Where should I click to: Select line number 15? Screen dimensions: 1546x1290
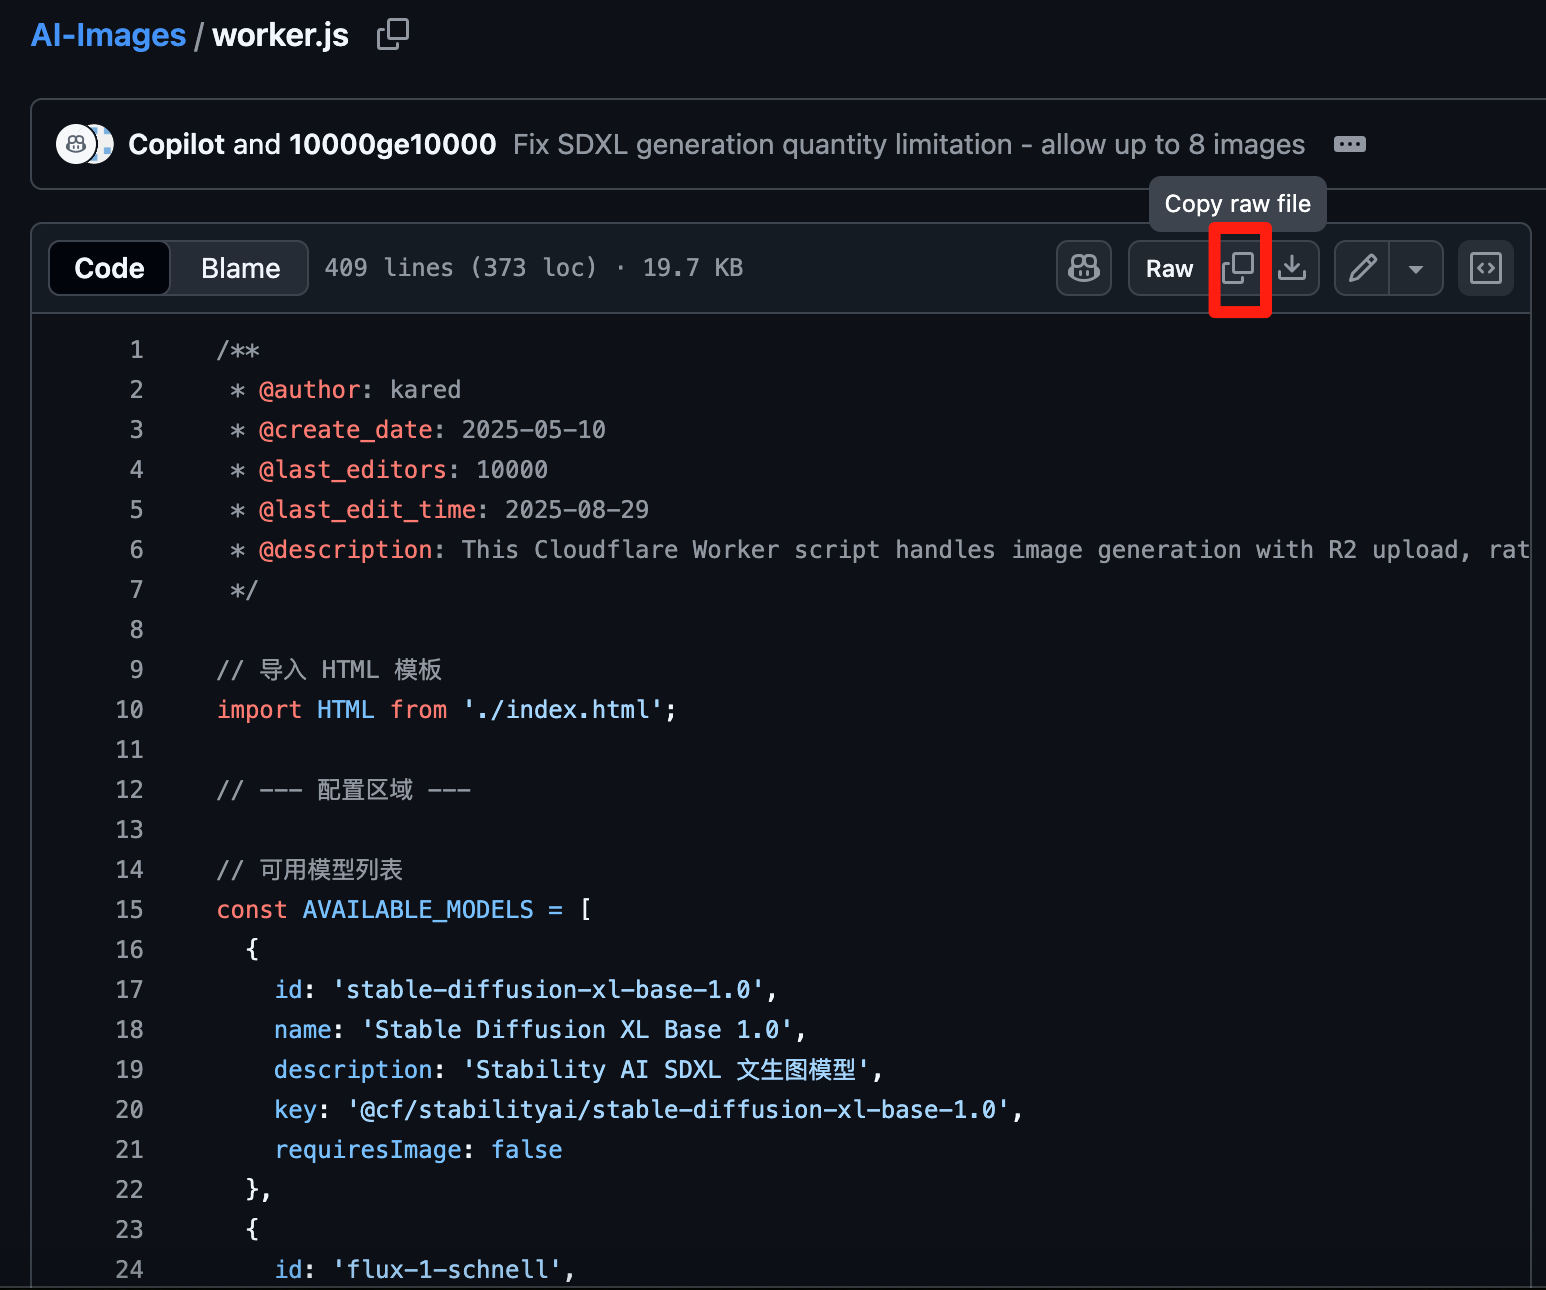tap(130, 910)
